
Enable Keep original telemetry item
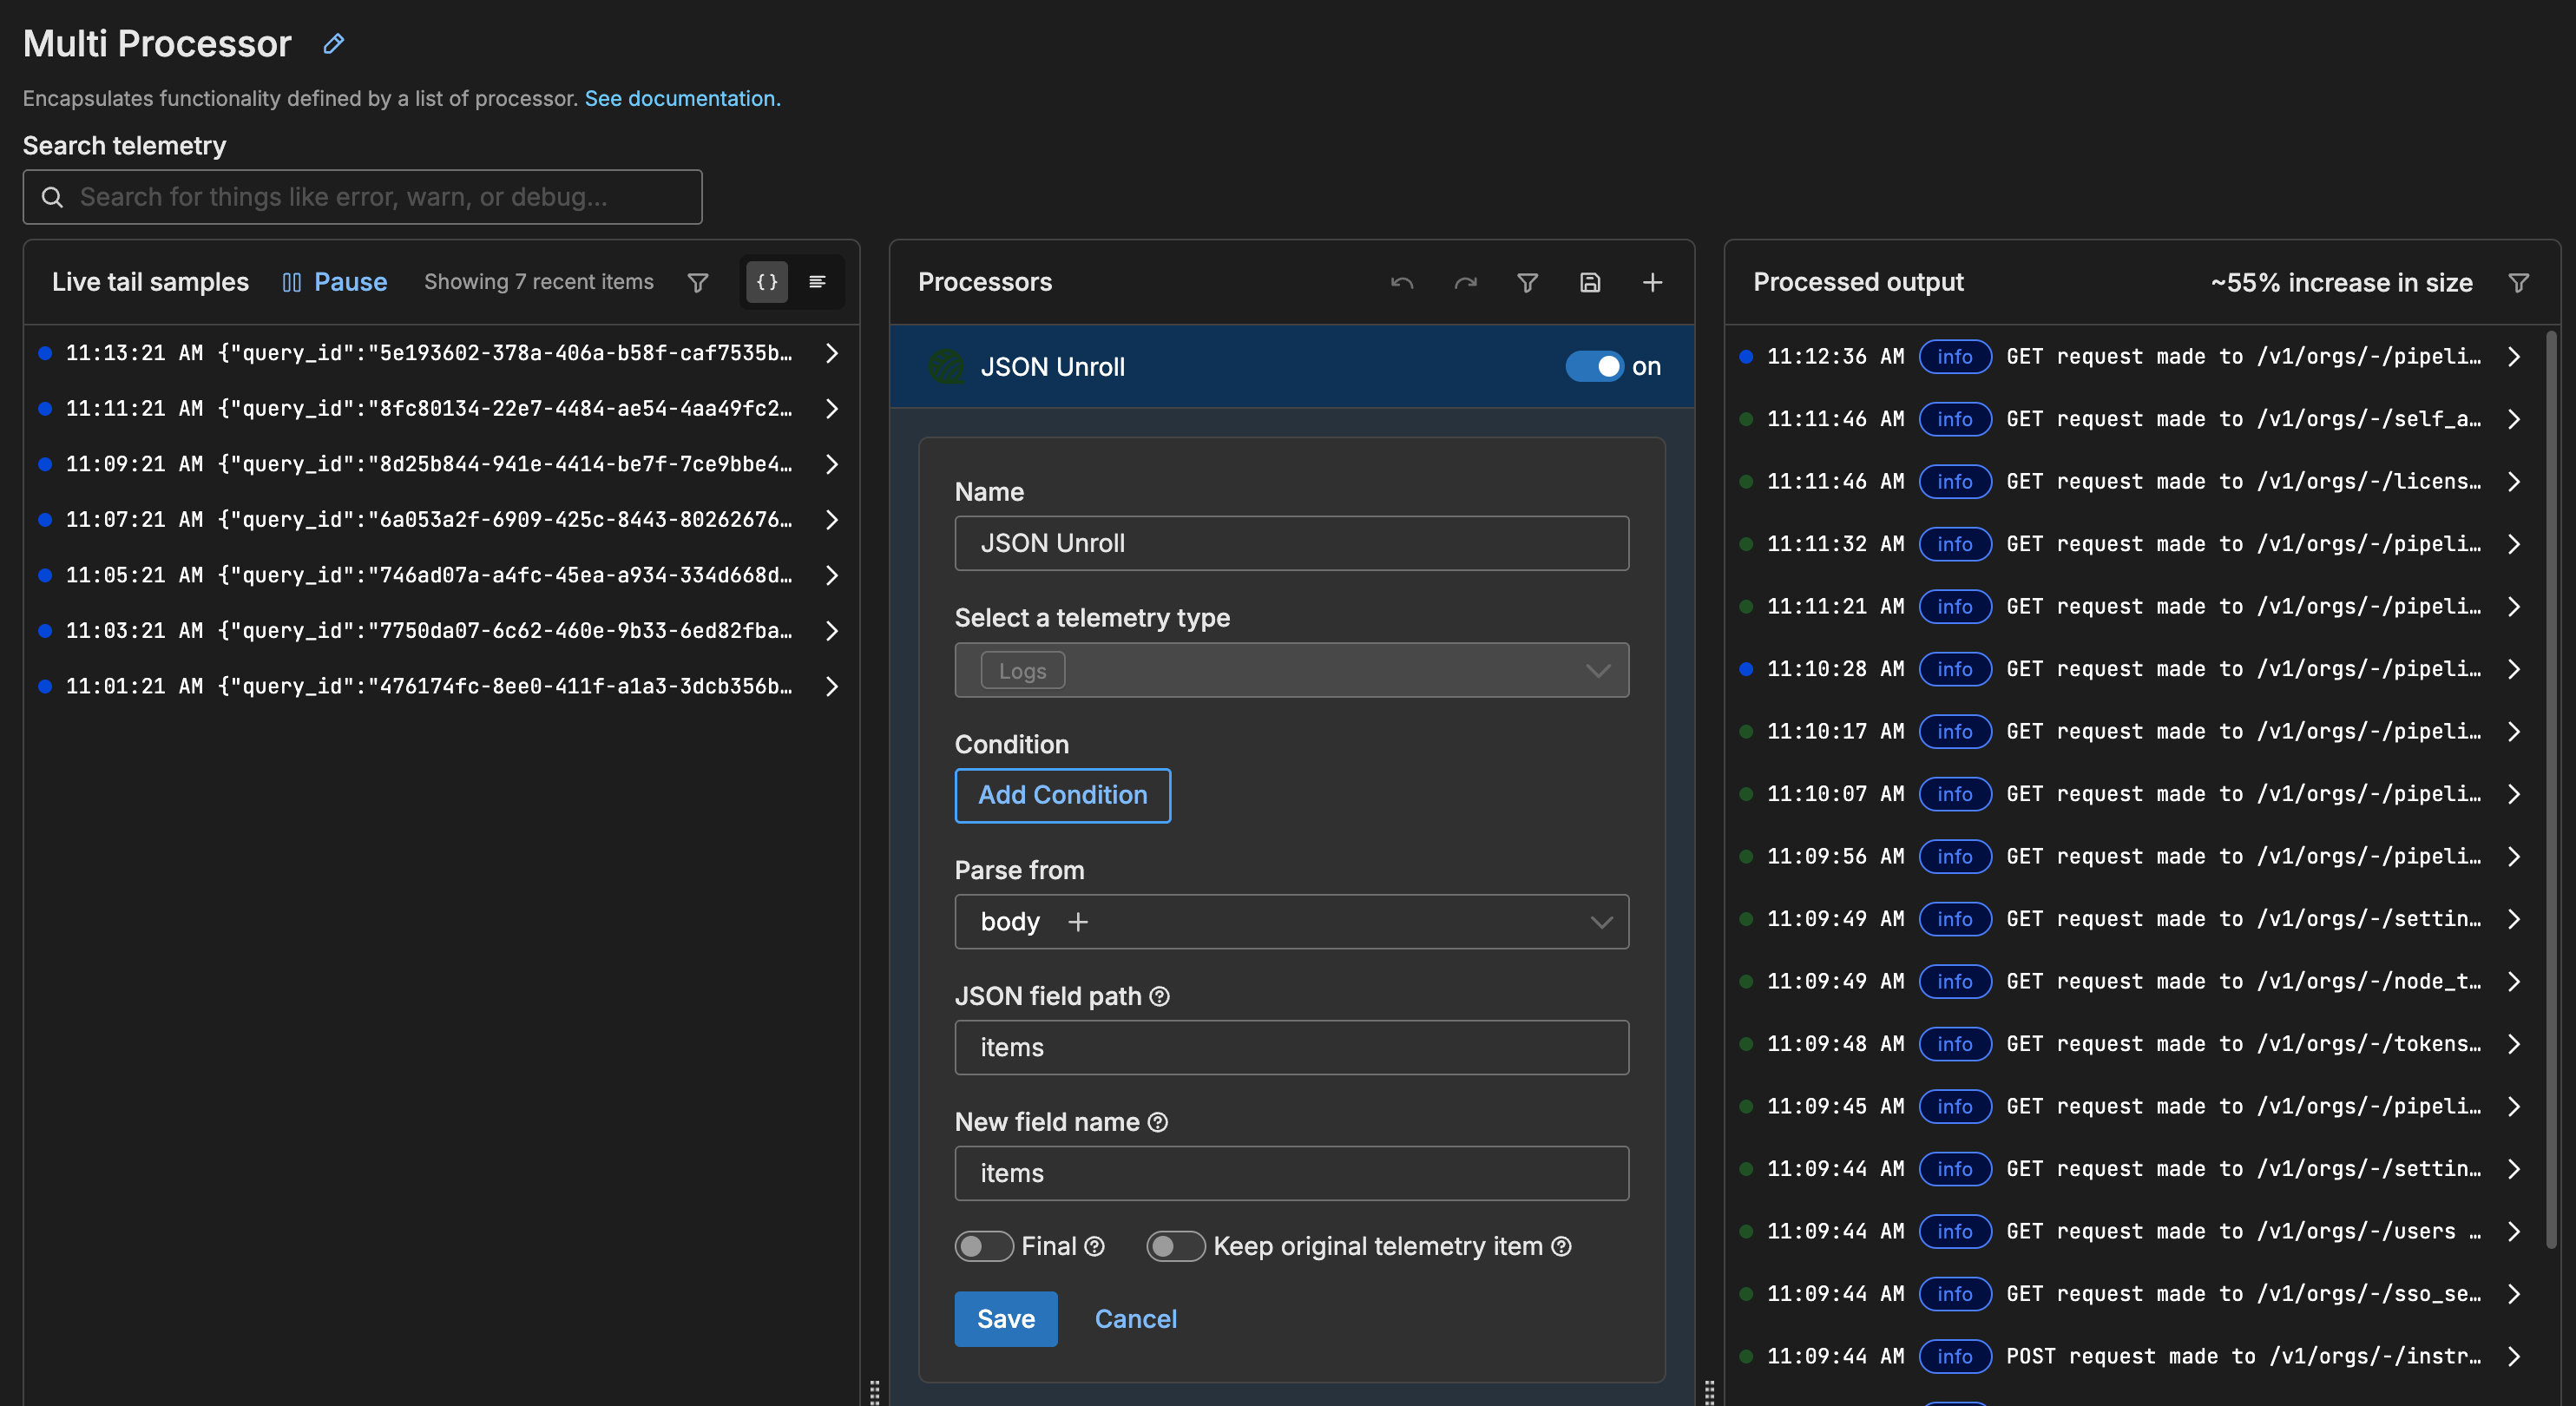point(1175,1246)
